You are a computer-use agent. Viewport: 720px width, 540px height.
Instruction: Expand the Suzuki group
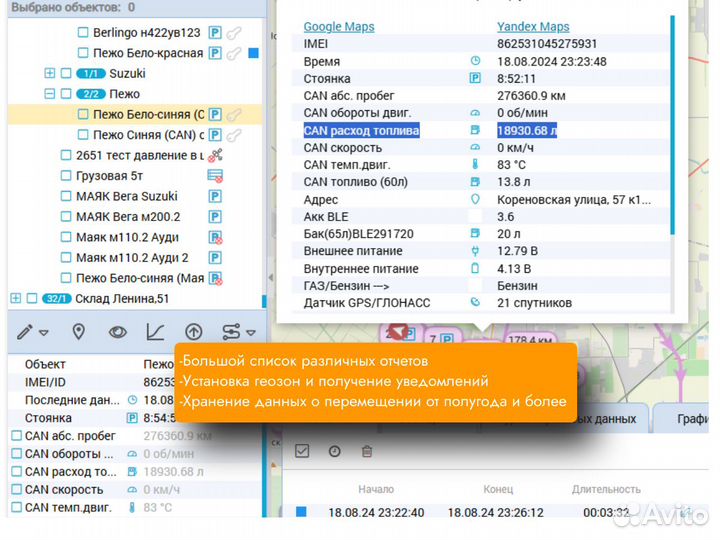click(x=50, y=73)
